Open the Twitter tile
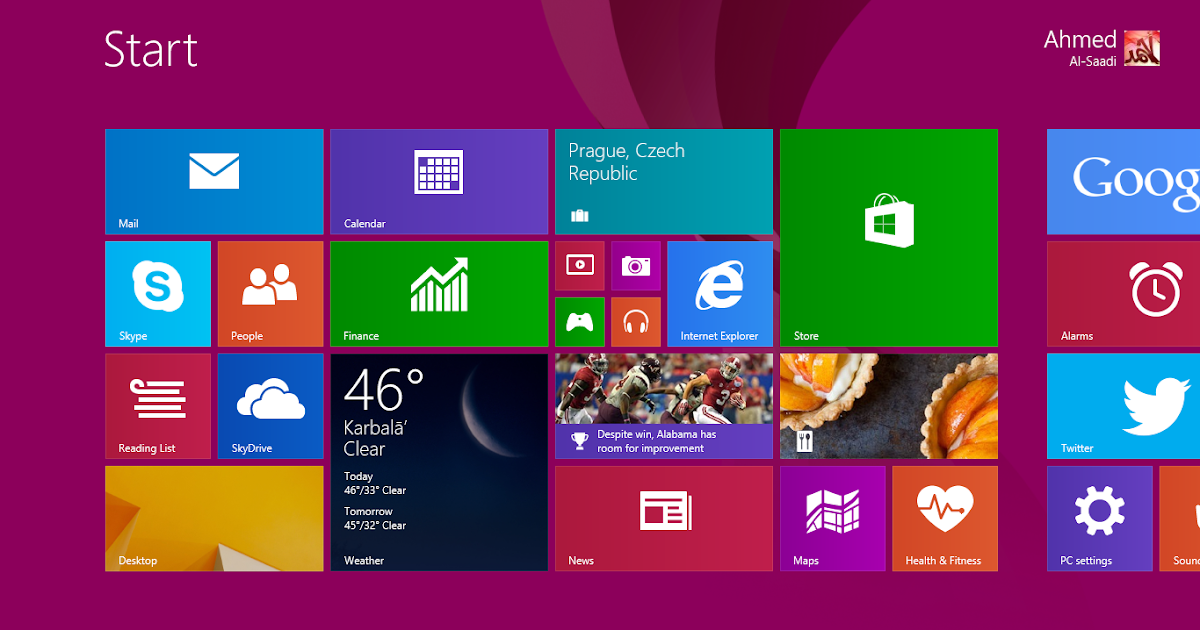Image resolution: width=1200 pixels, height=630 pixels. [x=1123, y=406]
